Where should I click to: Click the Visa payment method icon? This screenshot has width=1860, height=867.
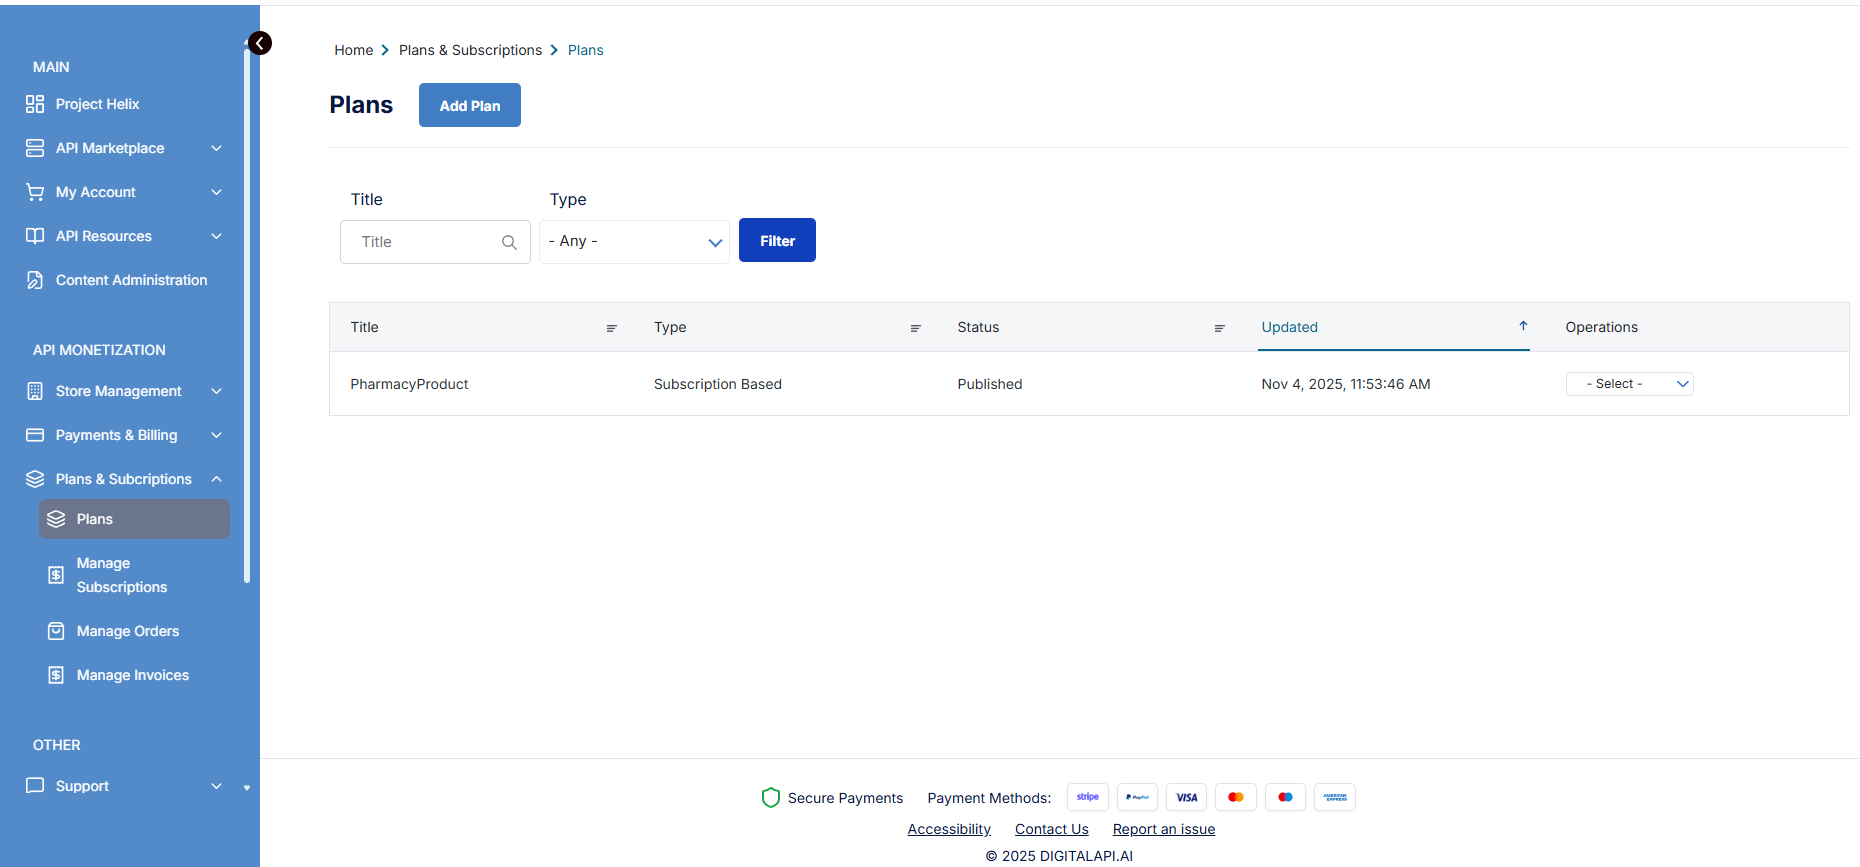1186,797
